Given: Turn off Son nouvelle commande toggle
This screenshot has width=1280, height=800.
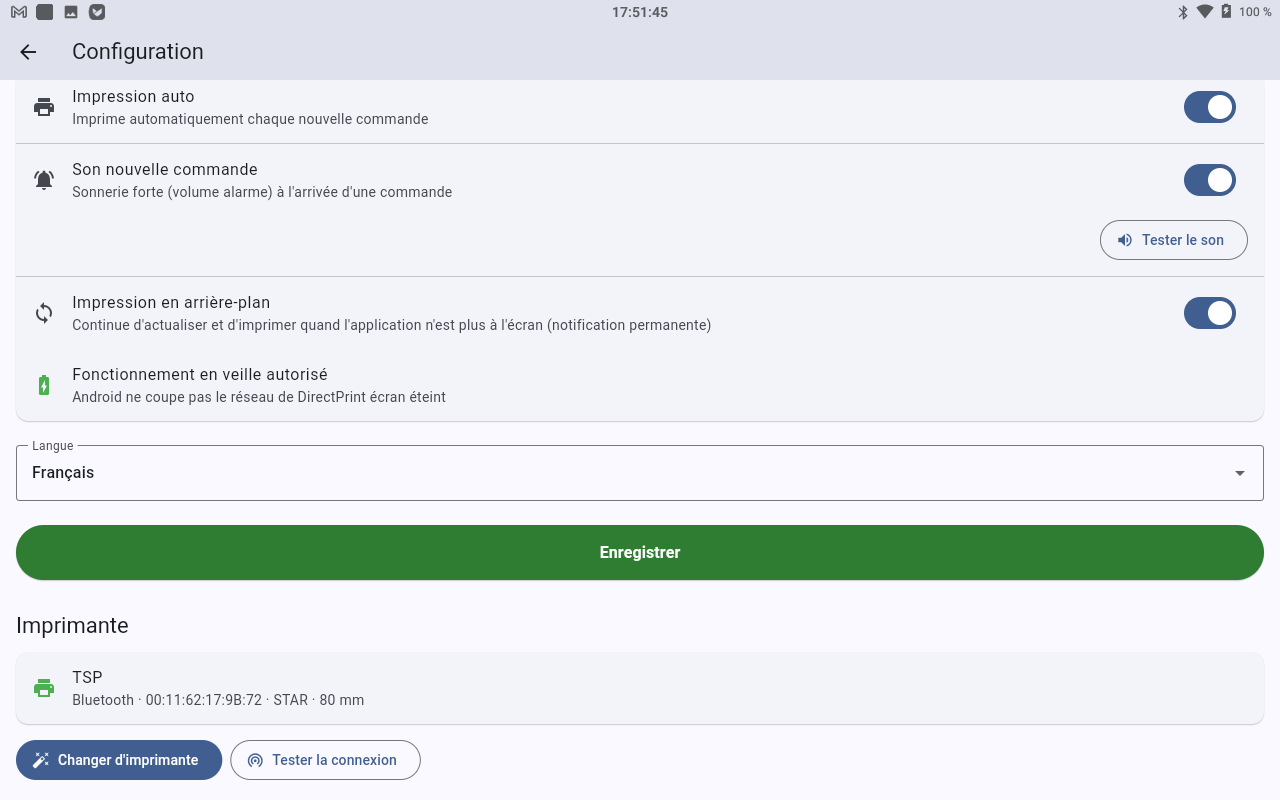Looking at the screenshot, I should (1210, 180).
